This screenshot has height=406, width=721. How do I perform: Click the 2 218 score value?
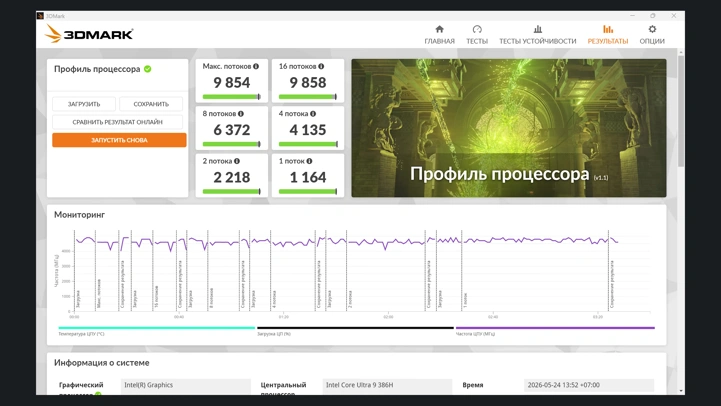231,177
